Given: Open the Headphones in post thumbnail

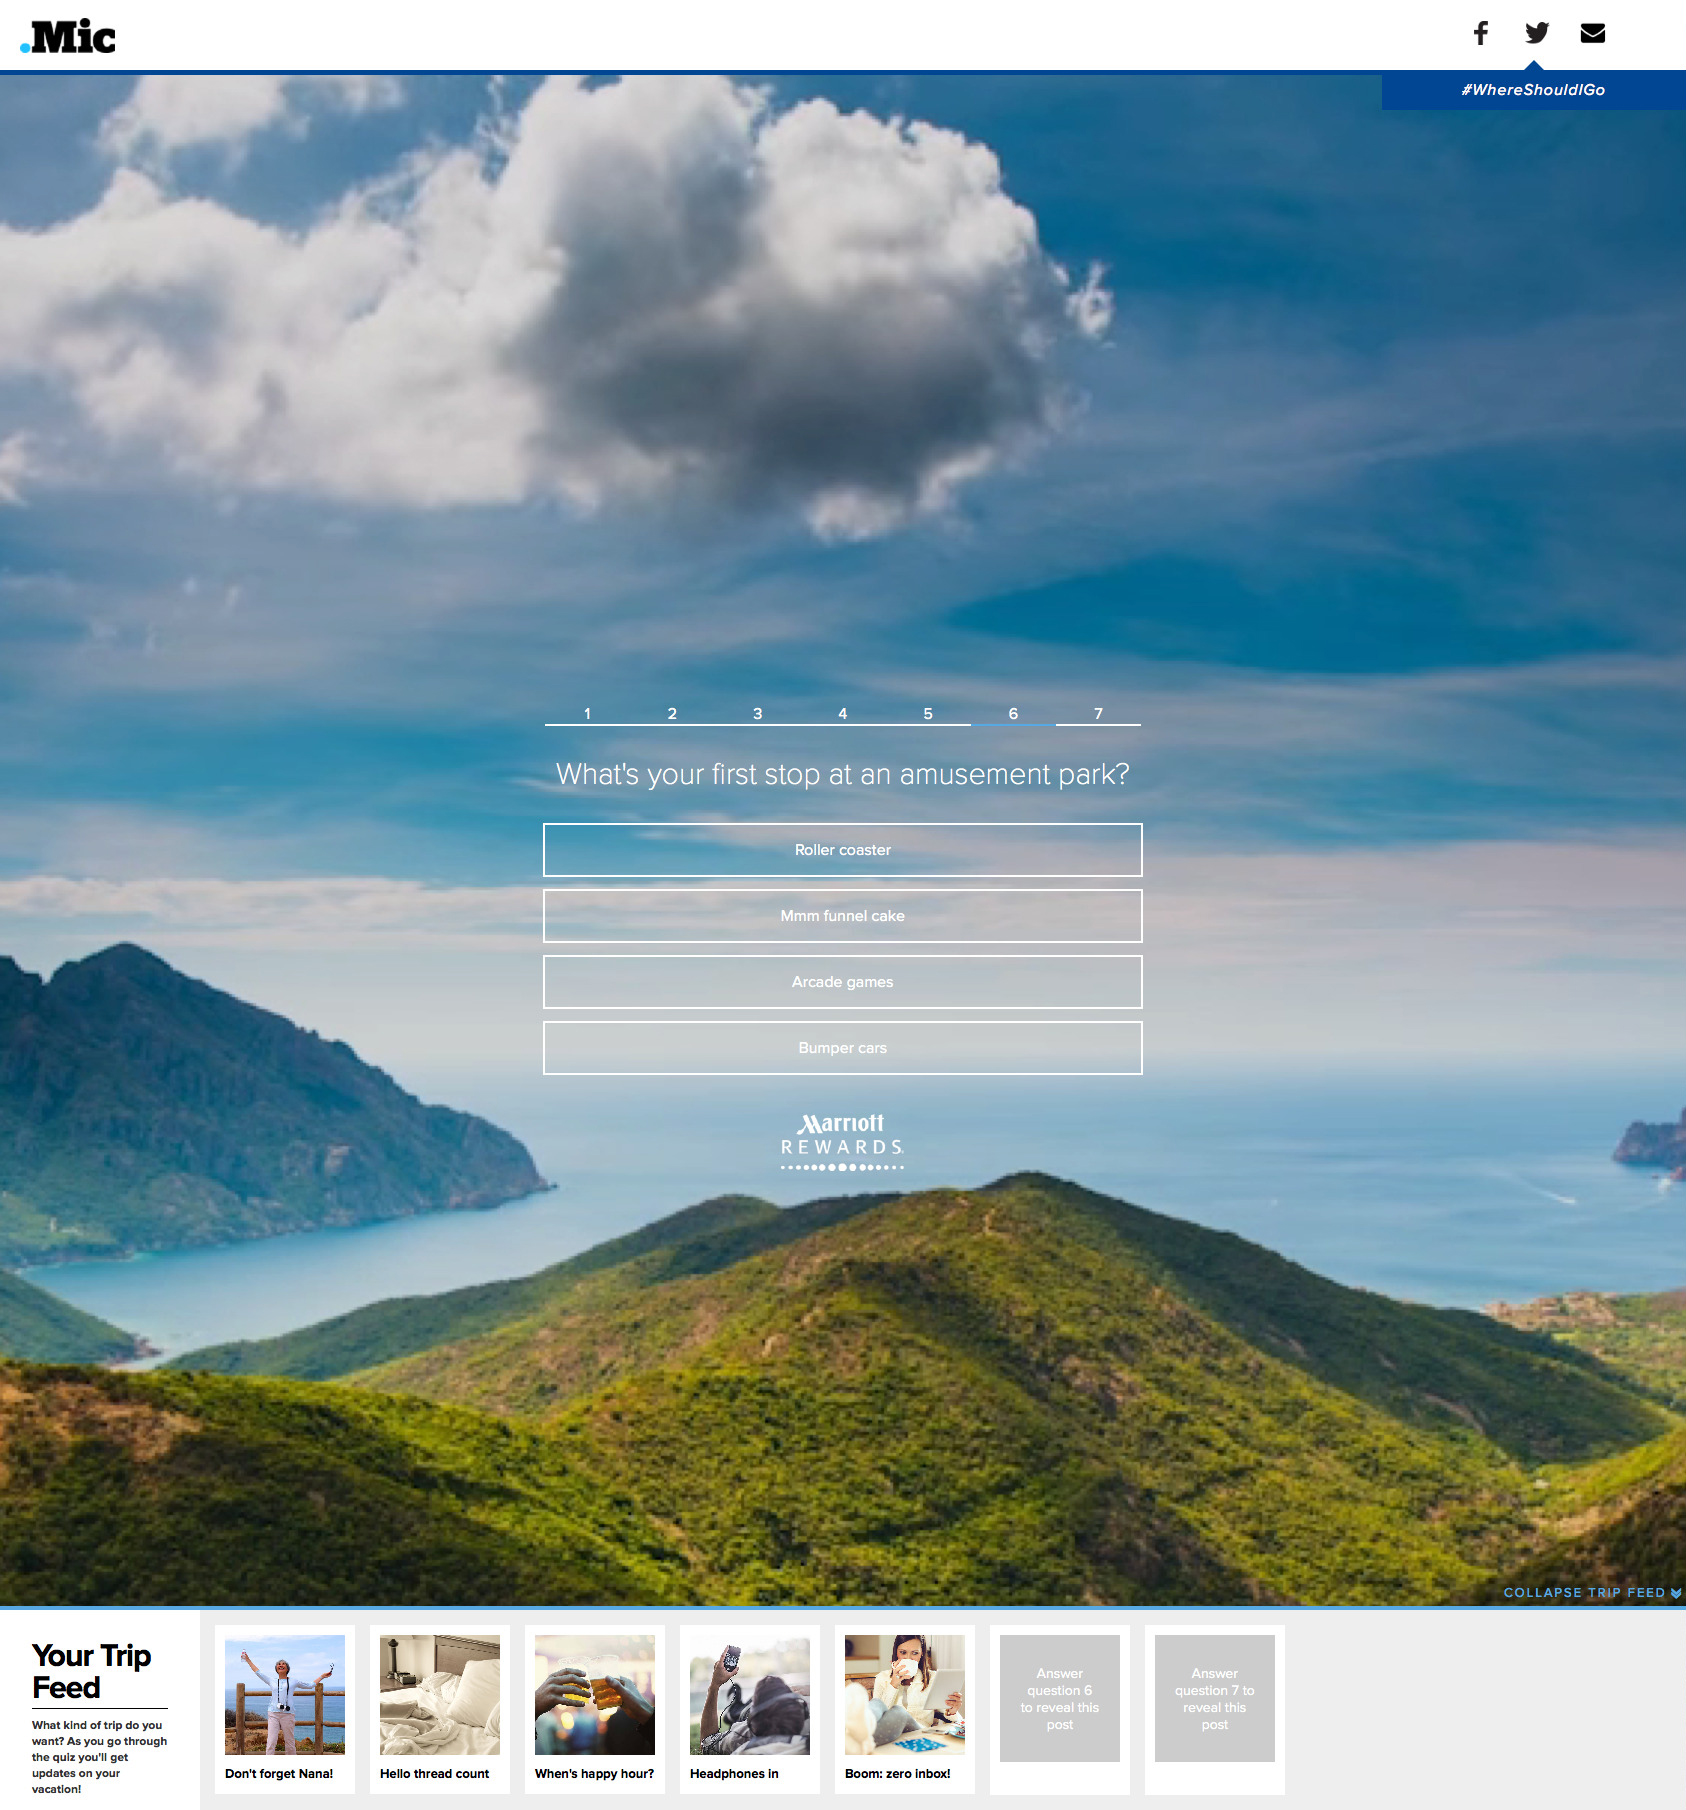Looking at the screenshot, I should 750,1696.
